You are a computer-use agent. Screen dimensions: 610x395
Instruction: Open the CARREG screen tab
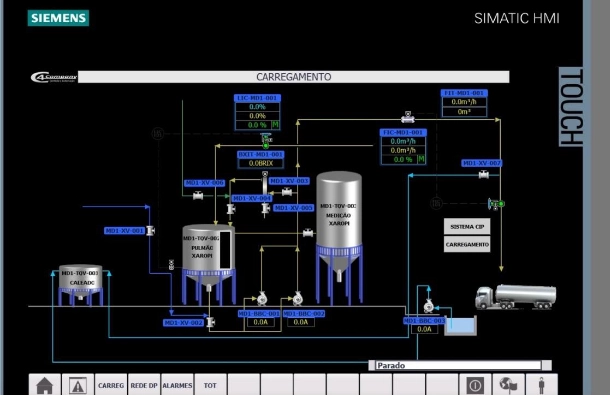[111, 385]
